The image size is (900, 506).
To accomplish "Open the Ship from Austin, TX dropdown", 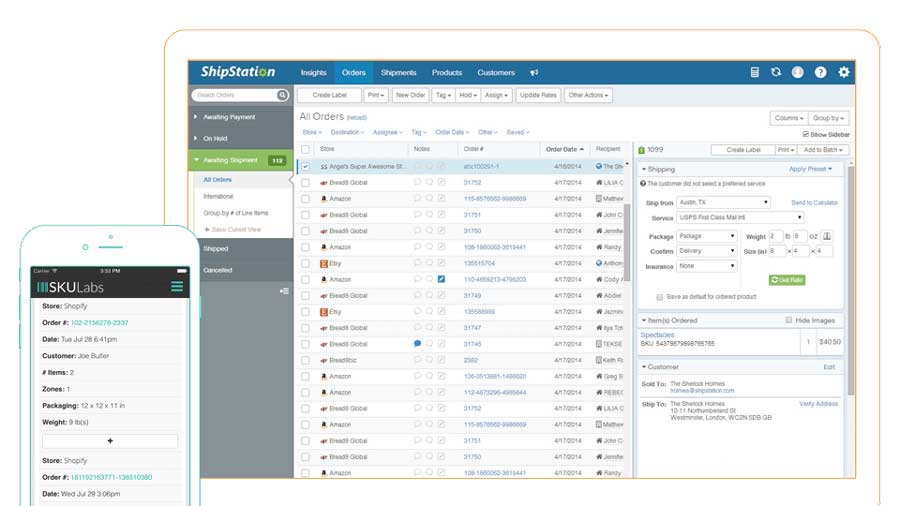I will pos(723,203).
